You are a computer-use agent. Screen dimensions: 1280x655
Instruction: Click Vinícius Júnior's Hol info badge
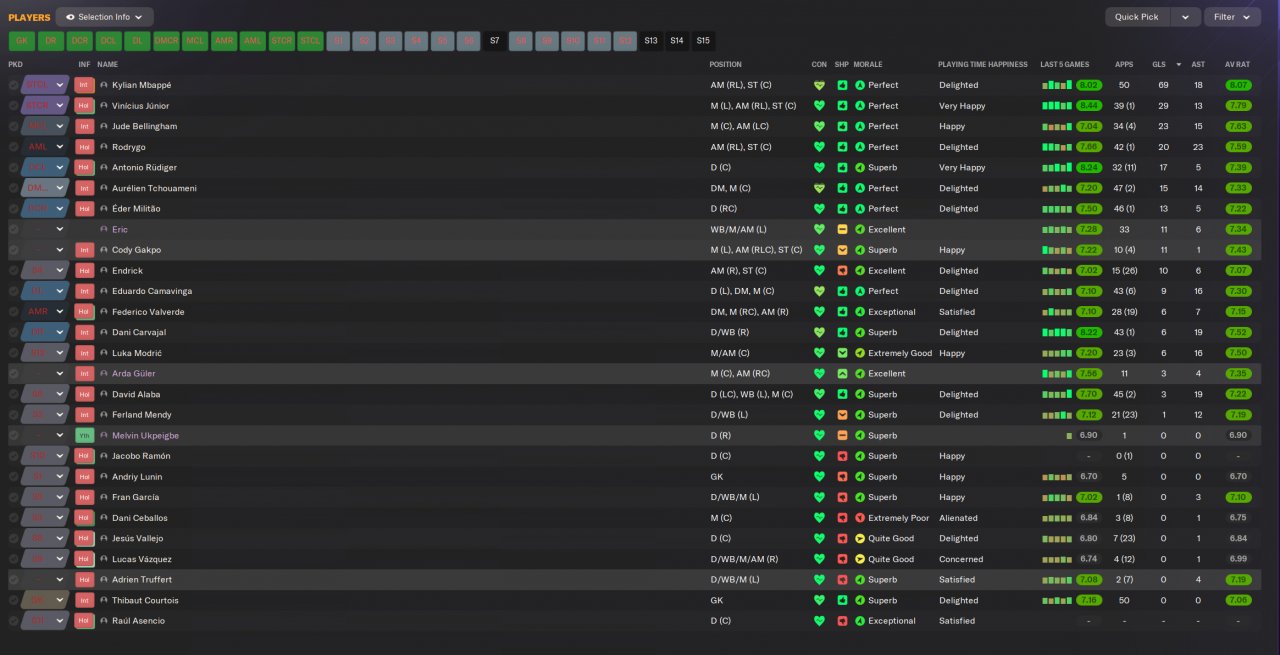click(x=84, y=106)
